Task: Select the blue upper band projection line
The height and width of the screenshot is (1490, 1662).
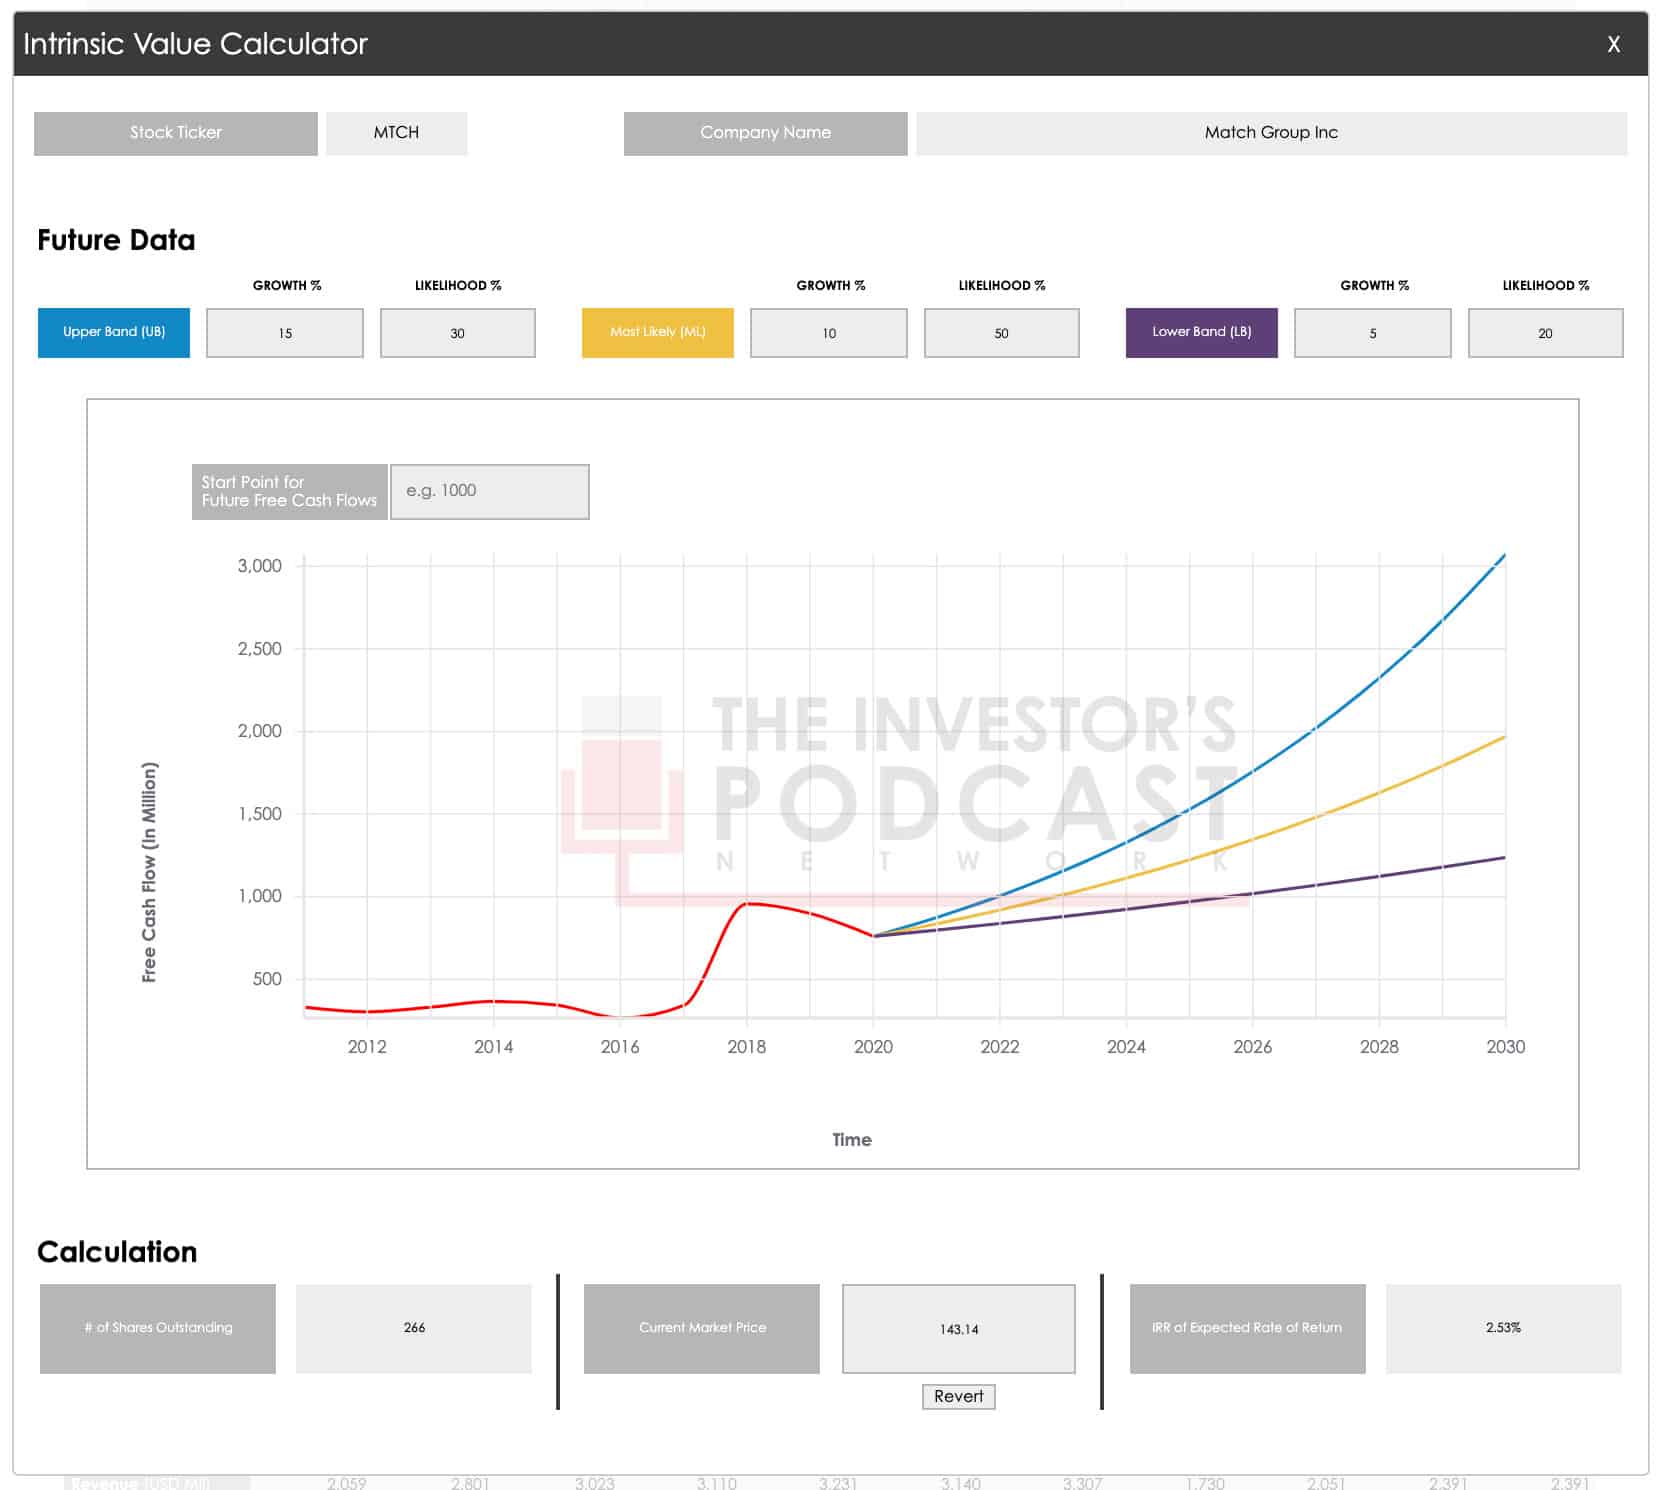Action: (x=1380, y=680)
